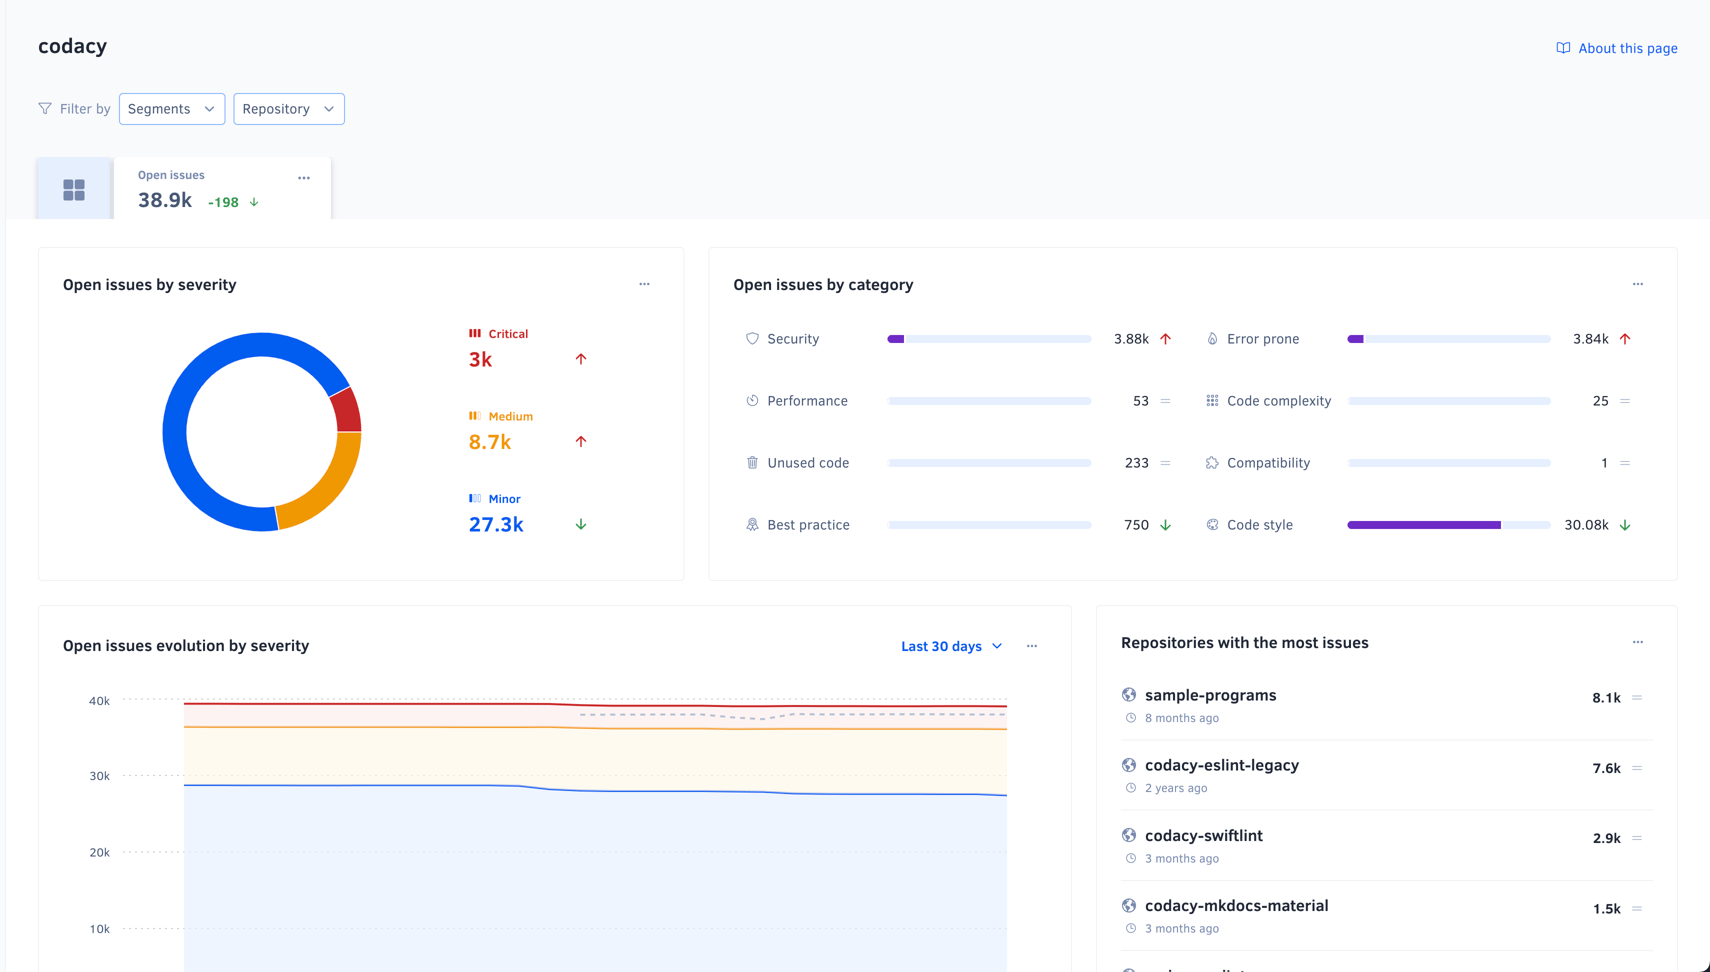1710x972 pixels.
Task: Click the codacy organization title
Action: pos(72,46)
